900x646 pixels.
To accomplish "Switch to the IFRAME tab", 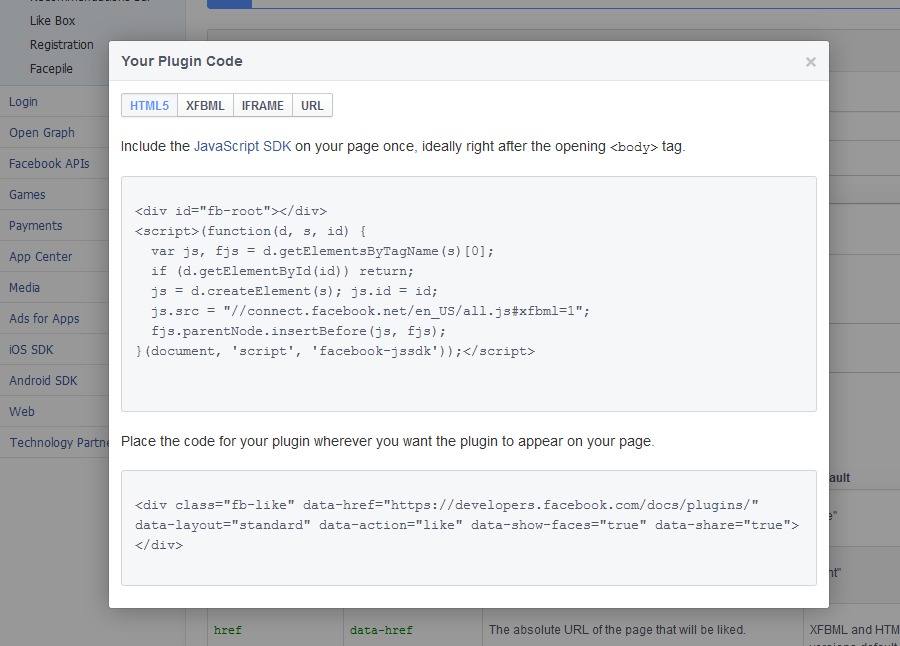I will [263, 106].
